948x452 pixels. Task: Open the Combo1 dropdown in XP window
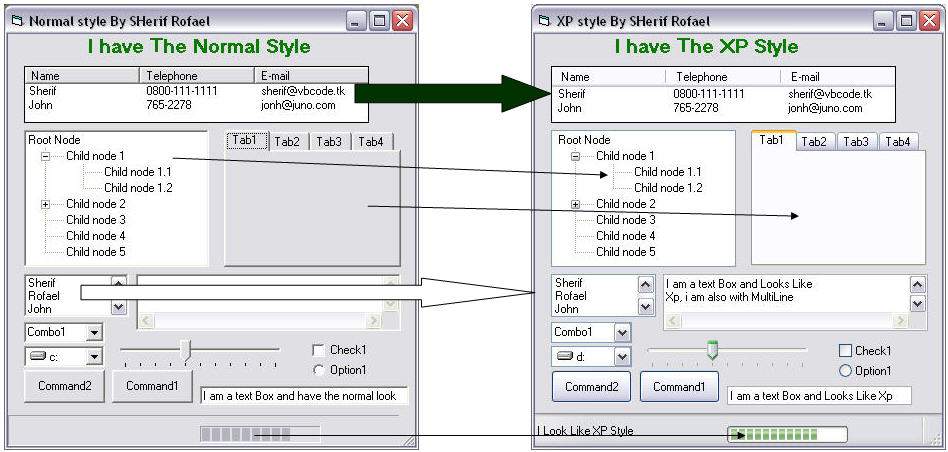tap(621, 332)
